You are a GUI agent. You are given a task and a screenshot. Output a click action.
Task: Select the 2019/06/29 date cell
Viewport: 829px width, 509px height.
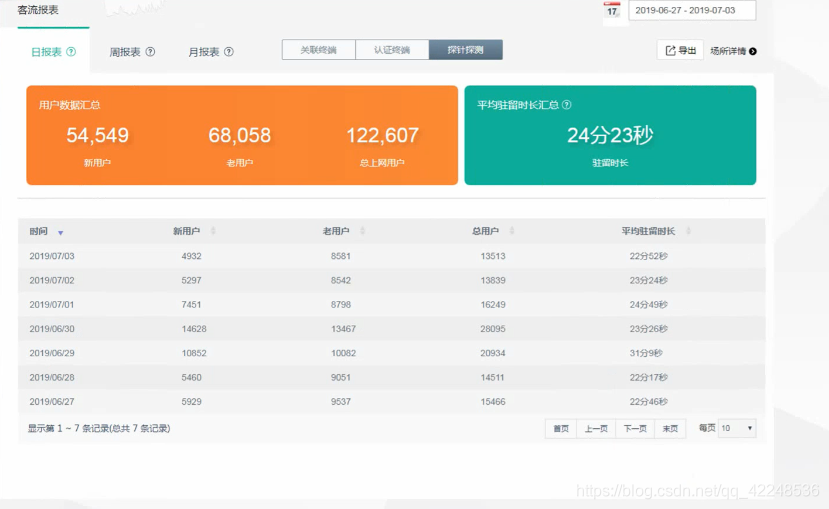52,354
